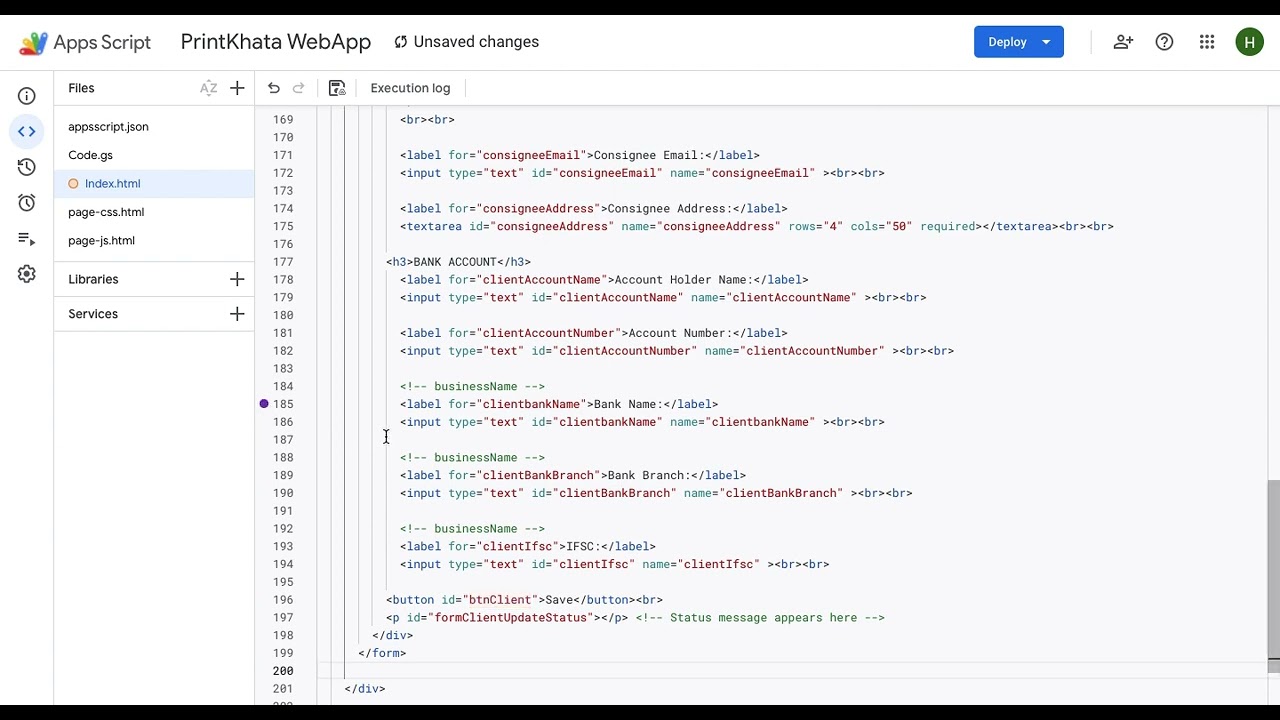Open appsscript.json file
The image size is (1280, 720).
pyautogui.click(x=108, y=127)
